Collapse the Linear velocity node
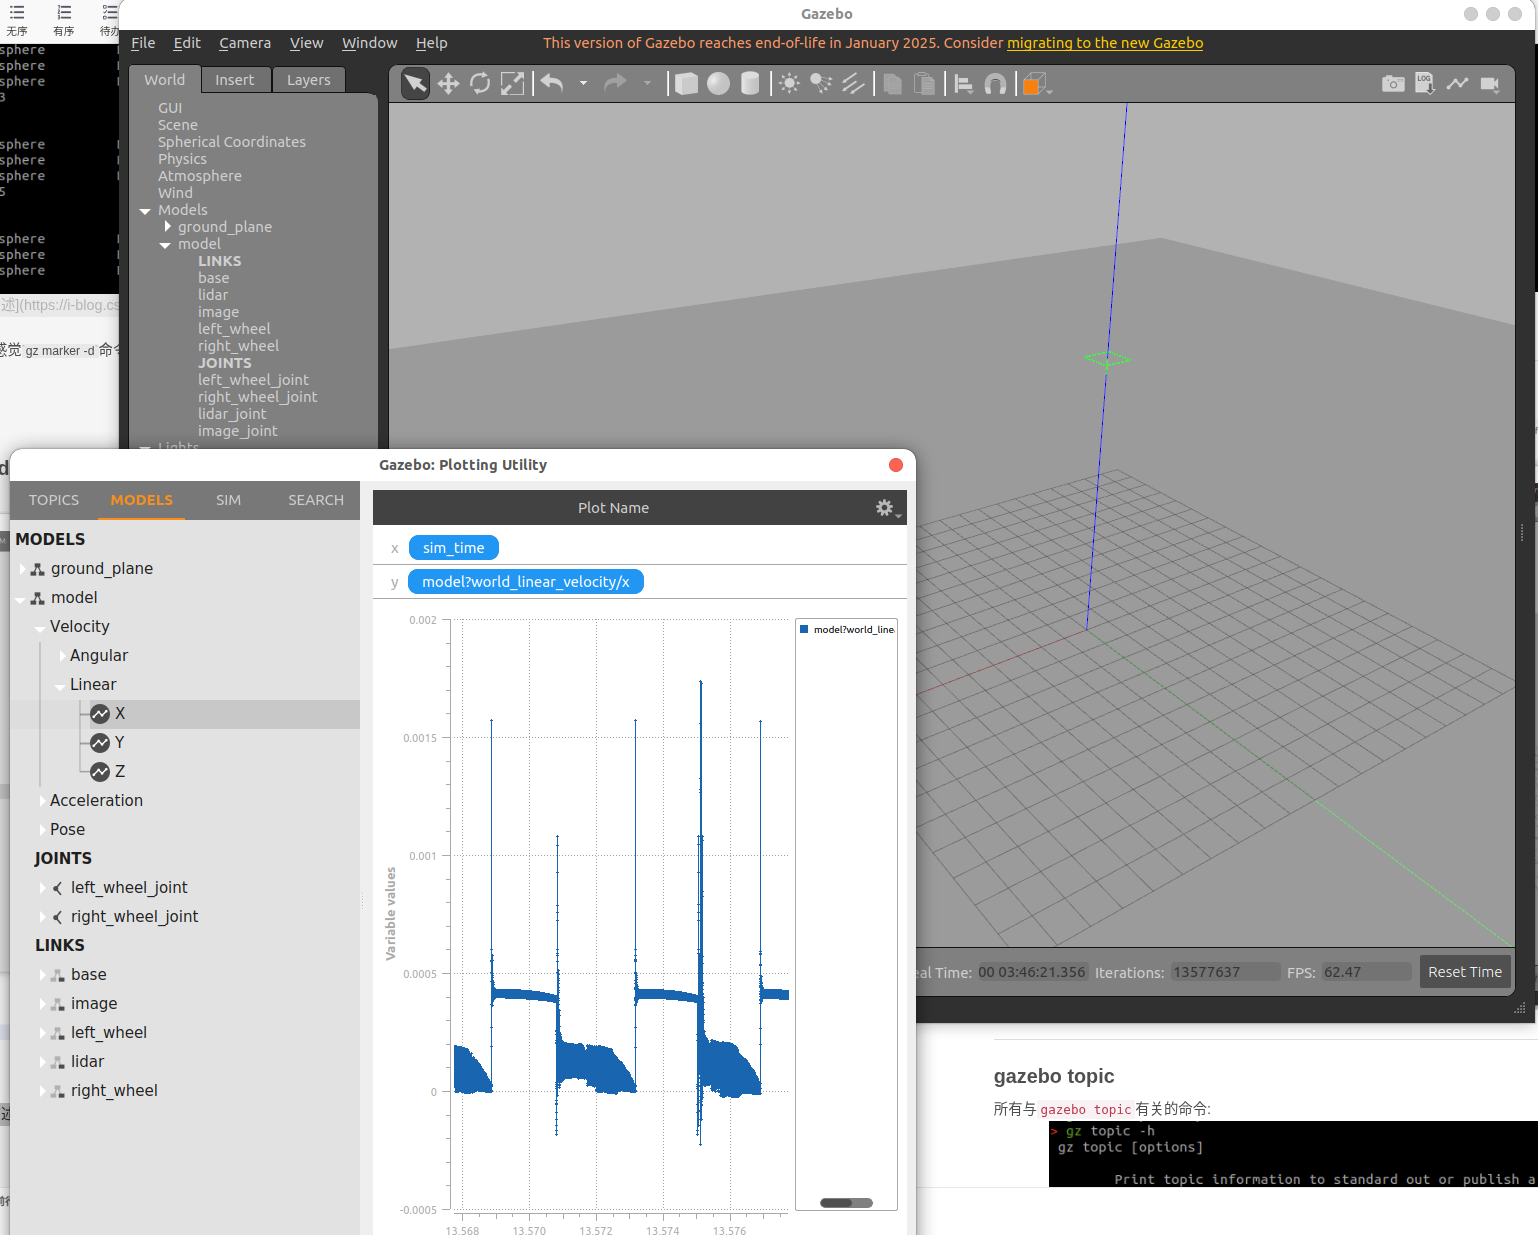This screenshot has width=1538, height=1235. pos(60,686)
